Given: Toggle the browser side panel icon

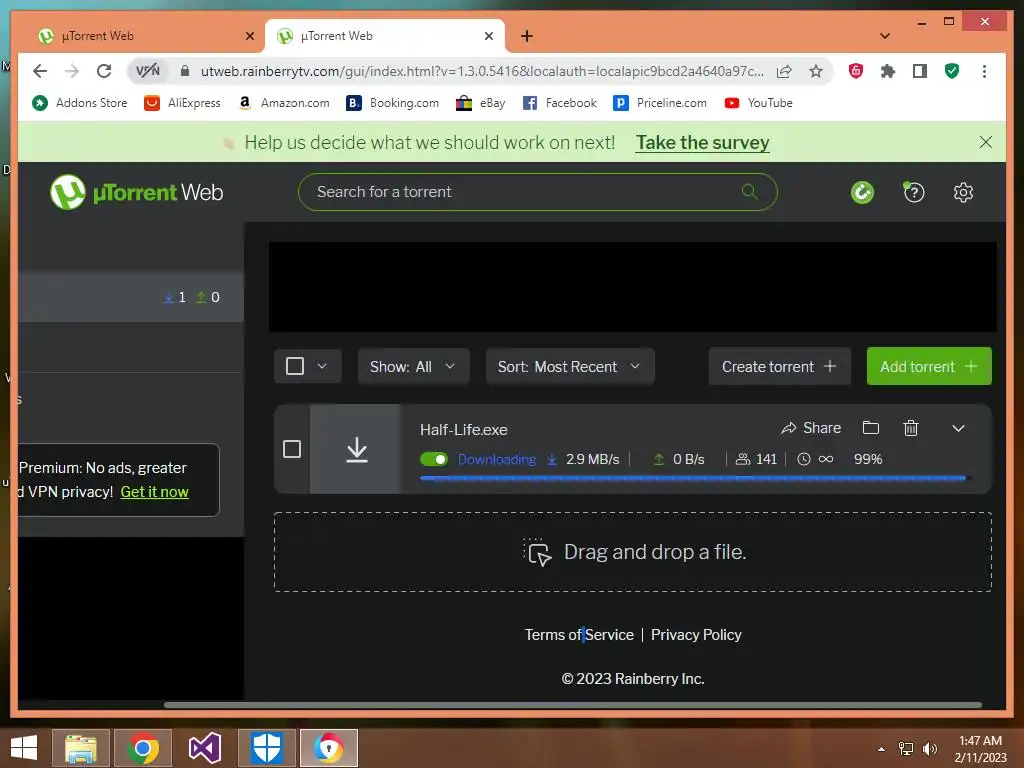Looking at the screenshot, I should coord(920,71).
